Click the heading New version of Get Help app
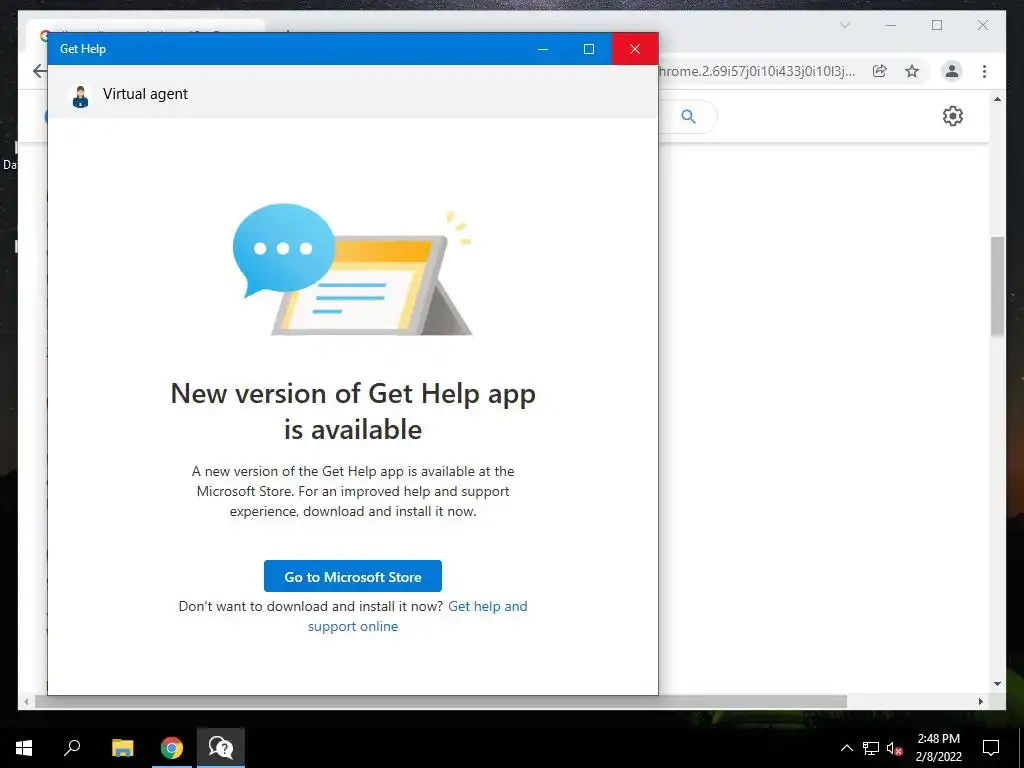This screenshot has height=768, width=1024. click(353, 411)
